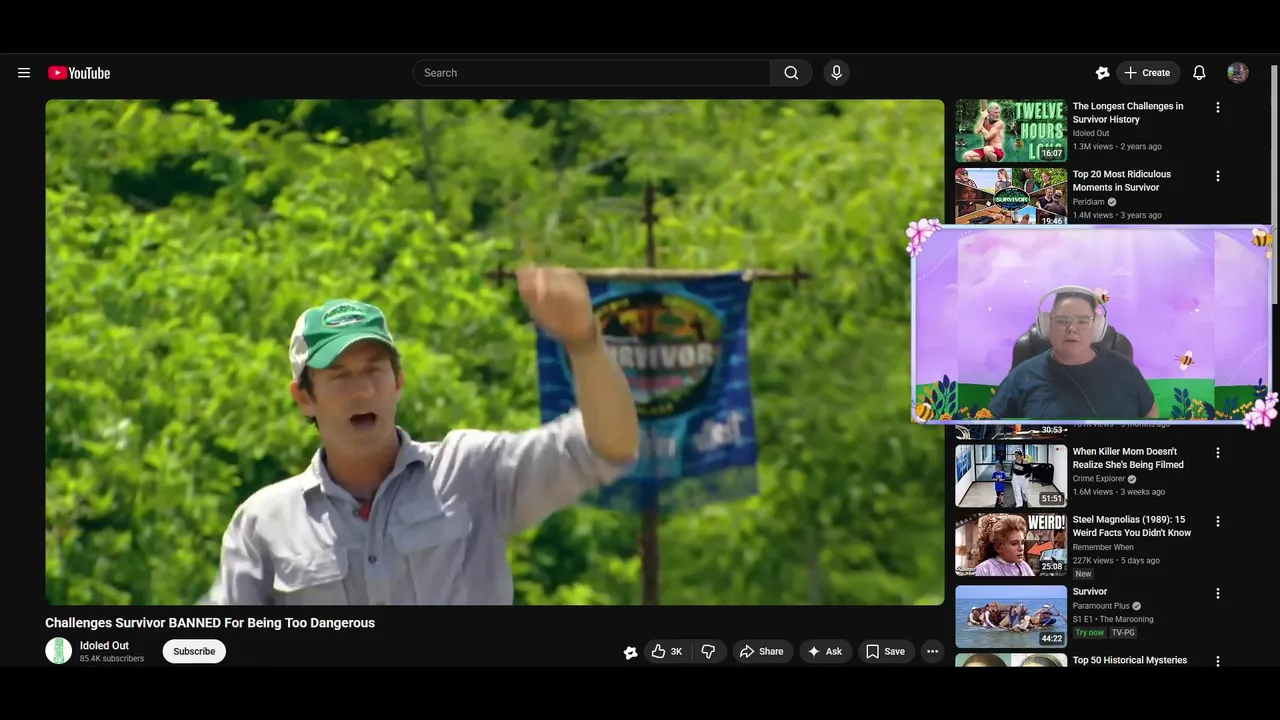Screen dimensions: 1280x720
Task: Open options for Killer Mom video
Action: pos(1218,453)
